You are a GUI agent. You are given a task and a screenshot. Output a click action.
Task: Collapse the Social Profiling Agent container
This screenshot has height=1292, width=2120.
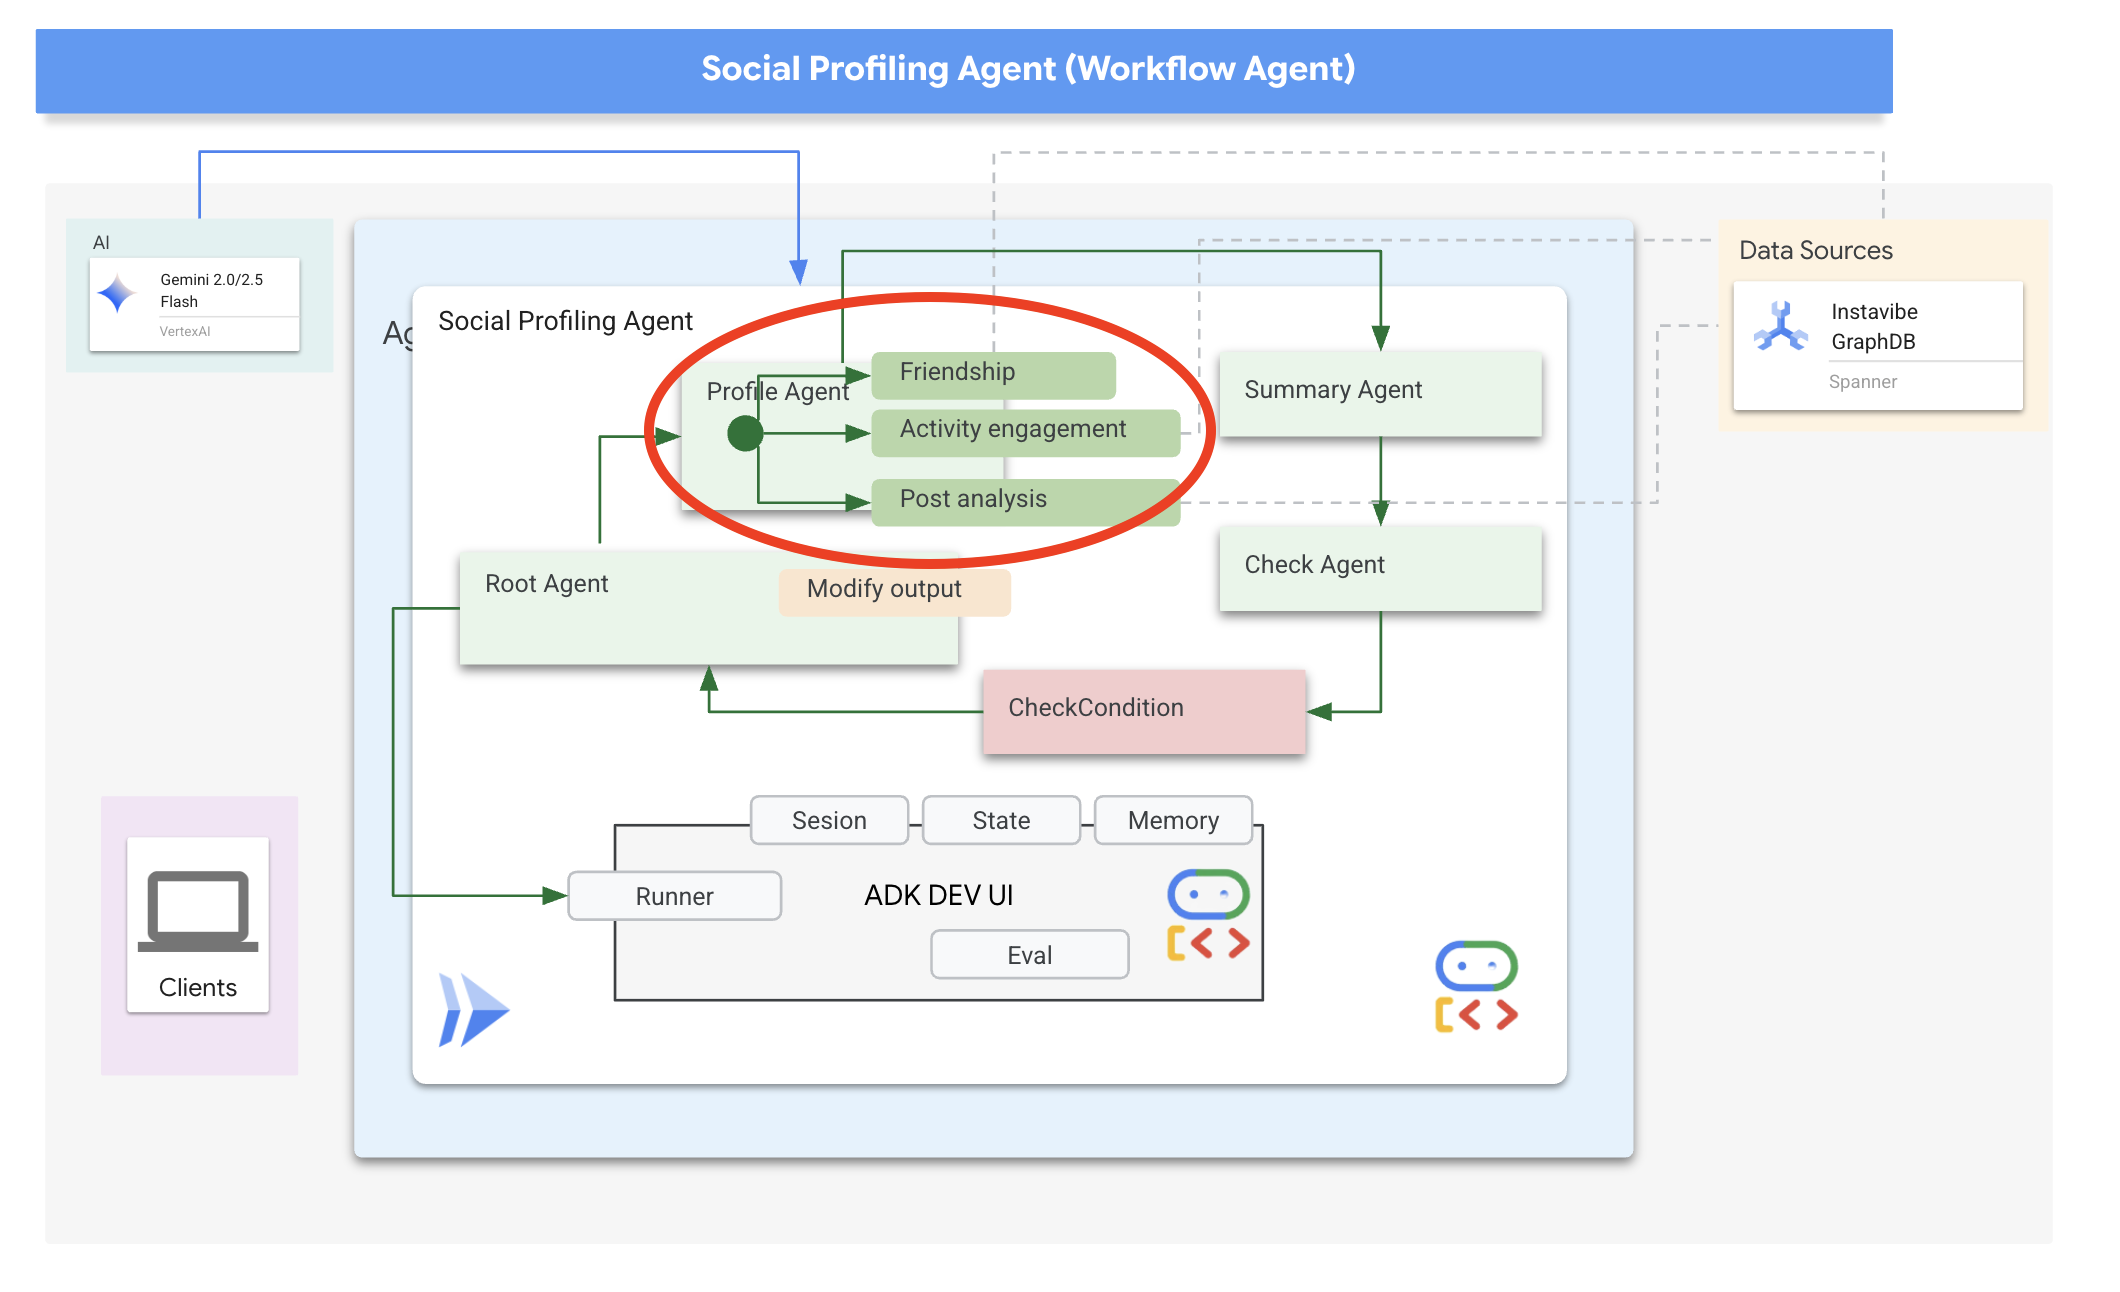tap(564, 321)
